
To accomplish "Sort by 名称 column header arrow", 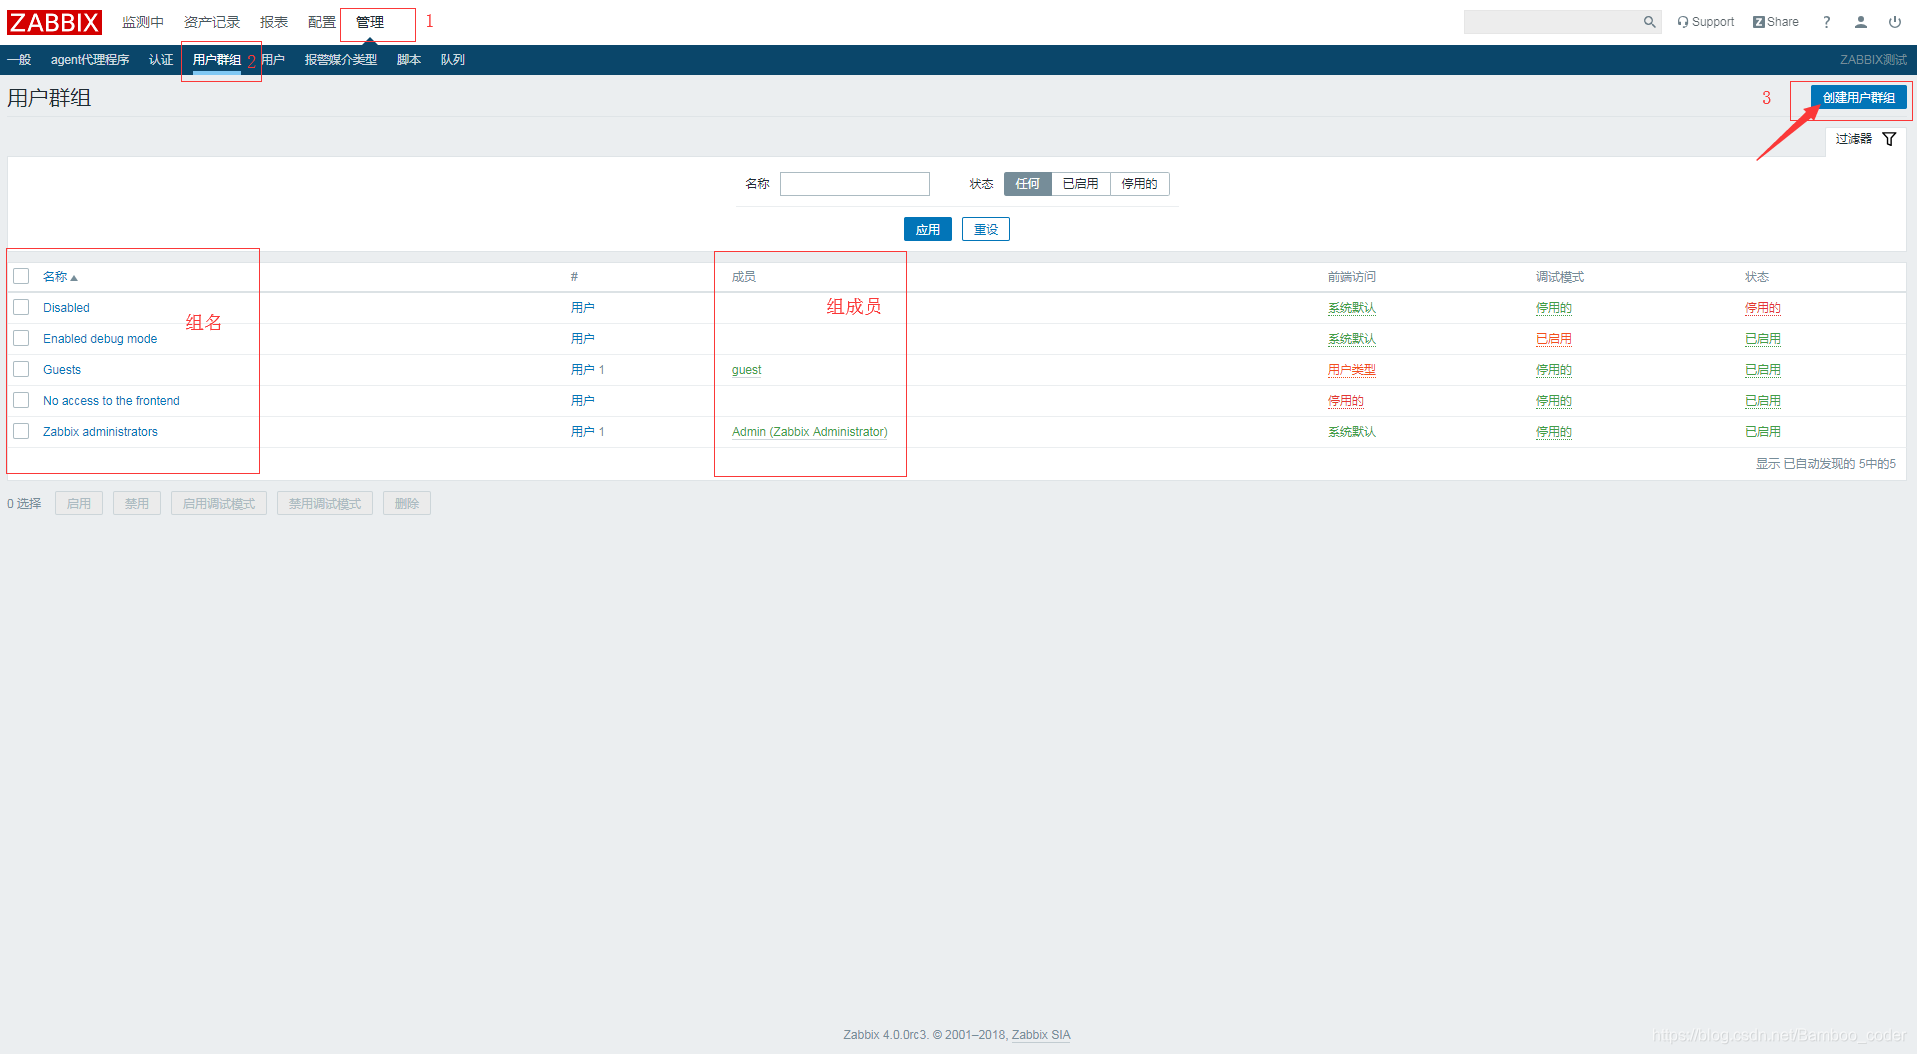I will pyautogui.click(x=60, y=277).
